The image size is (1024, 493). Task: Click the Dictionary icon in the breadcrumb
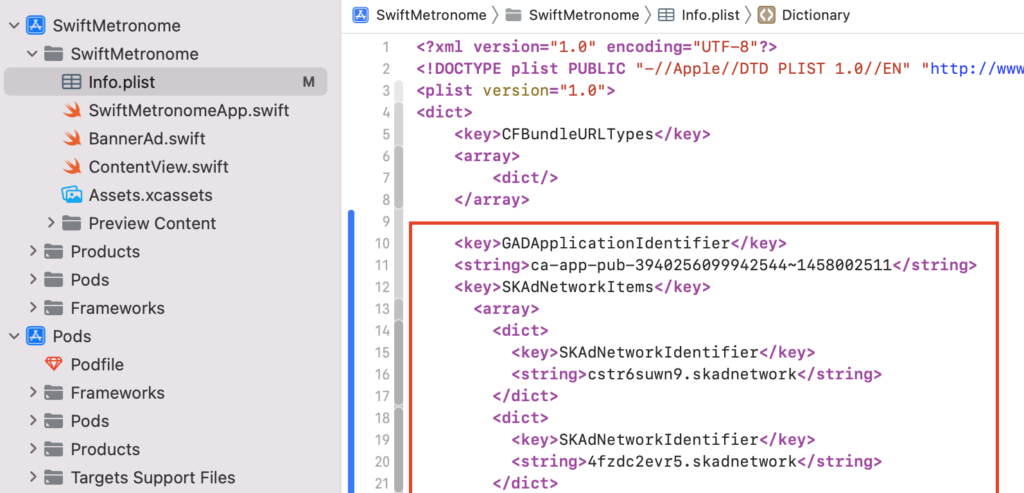(x=765, y=15)
